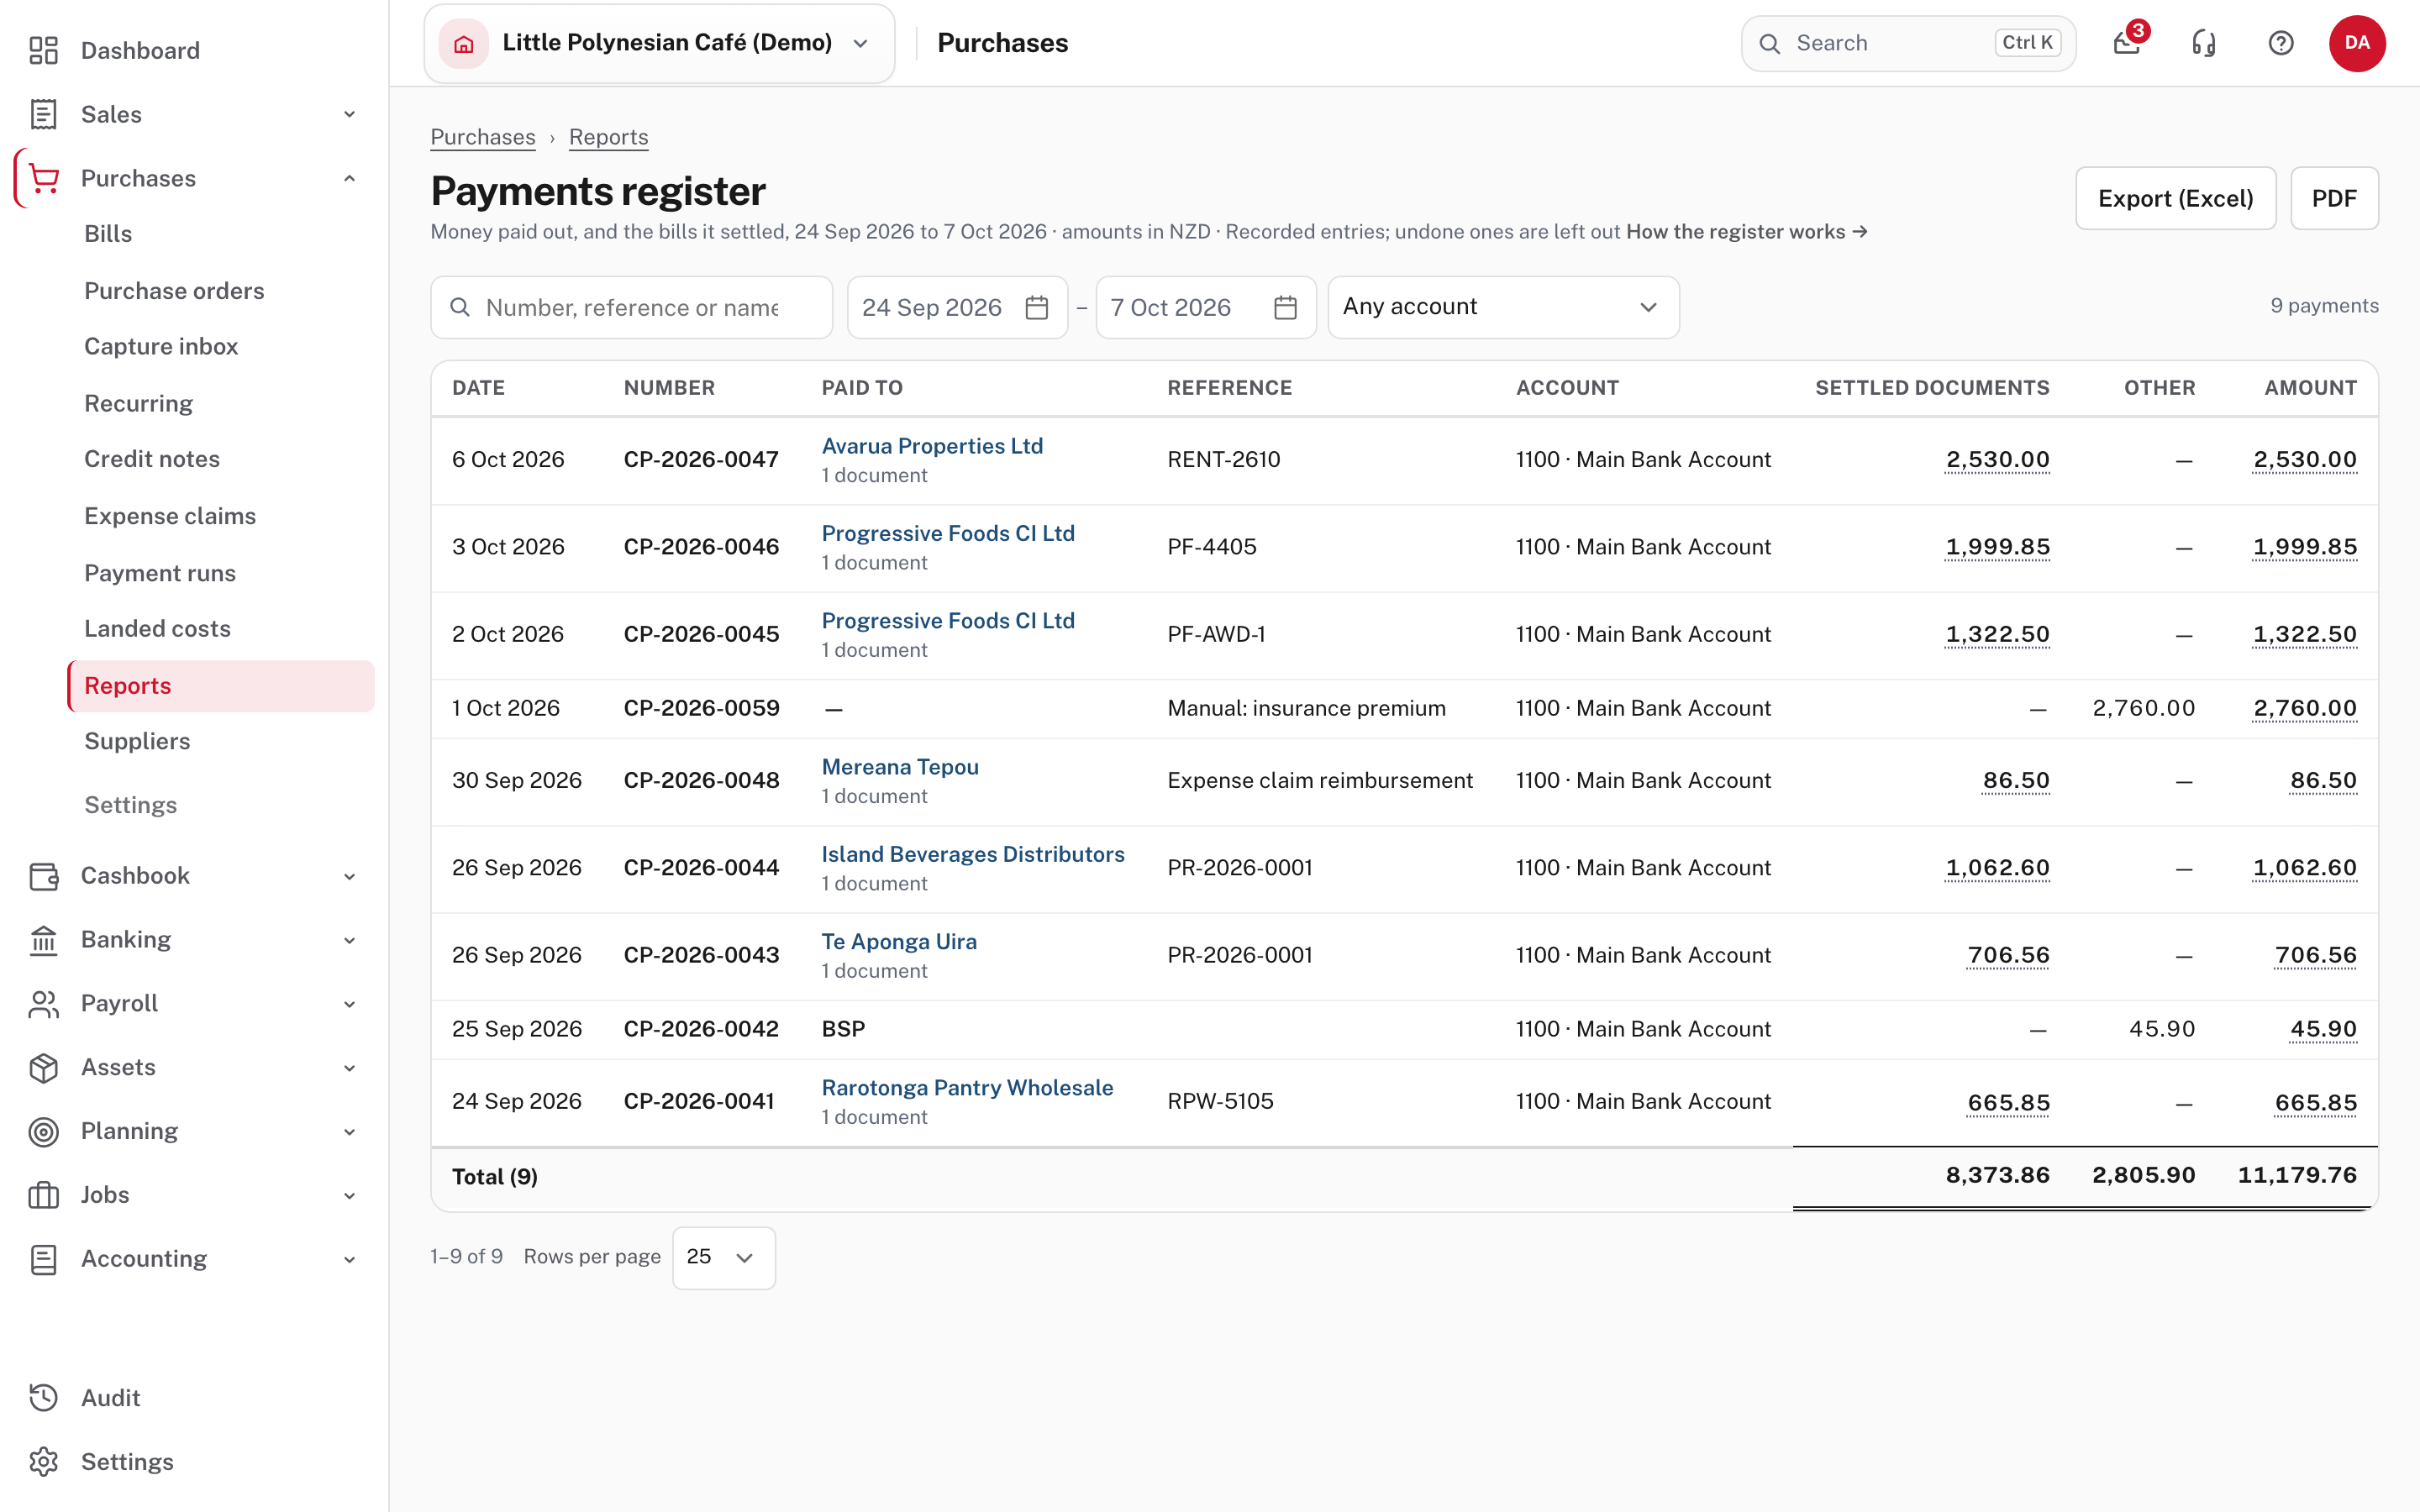Viewport: 2420px width, 1512px height.
Task: Click the Banking building icon
Action: tap(43, 939)
